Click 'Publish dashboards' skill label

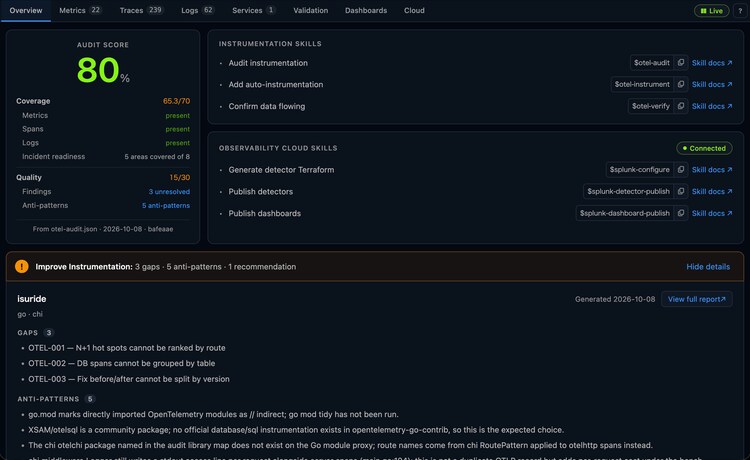pyautogui.click(x=265, y=213)
